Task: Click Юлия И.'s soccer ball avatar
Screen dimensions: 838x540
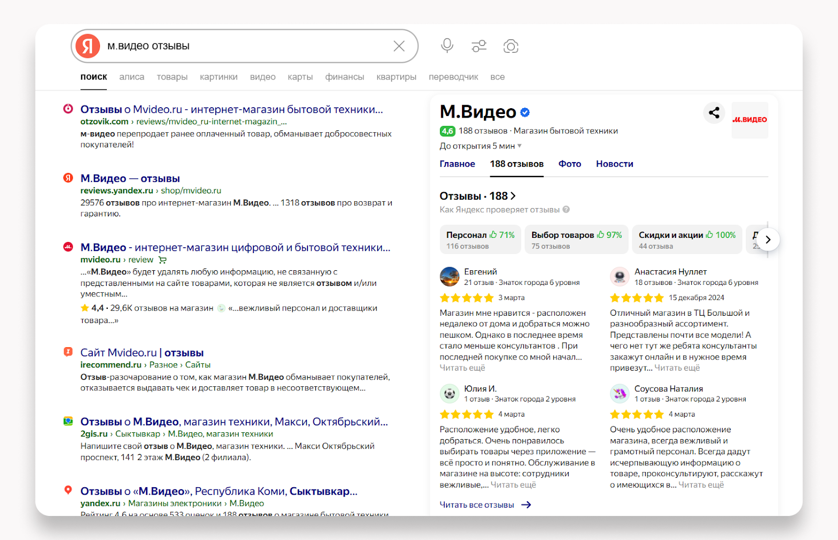Action: [x=449, y=394]
